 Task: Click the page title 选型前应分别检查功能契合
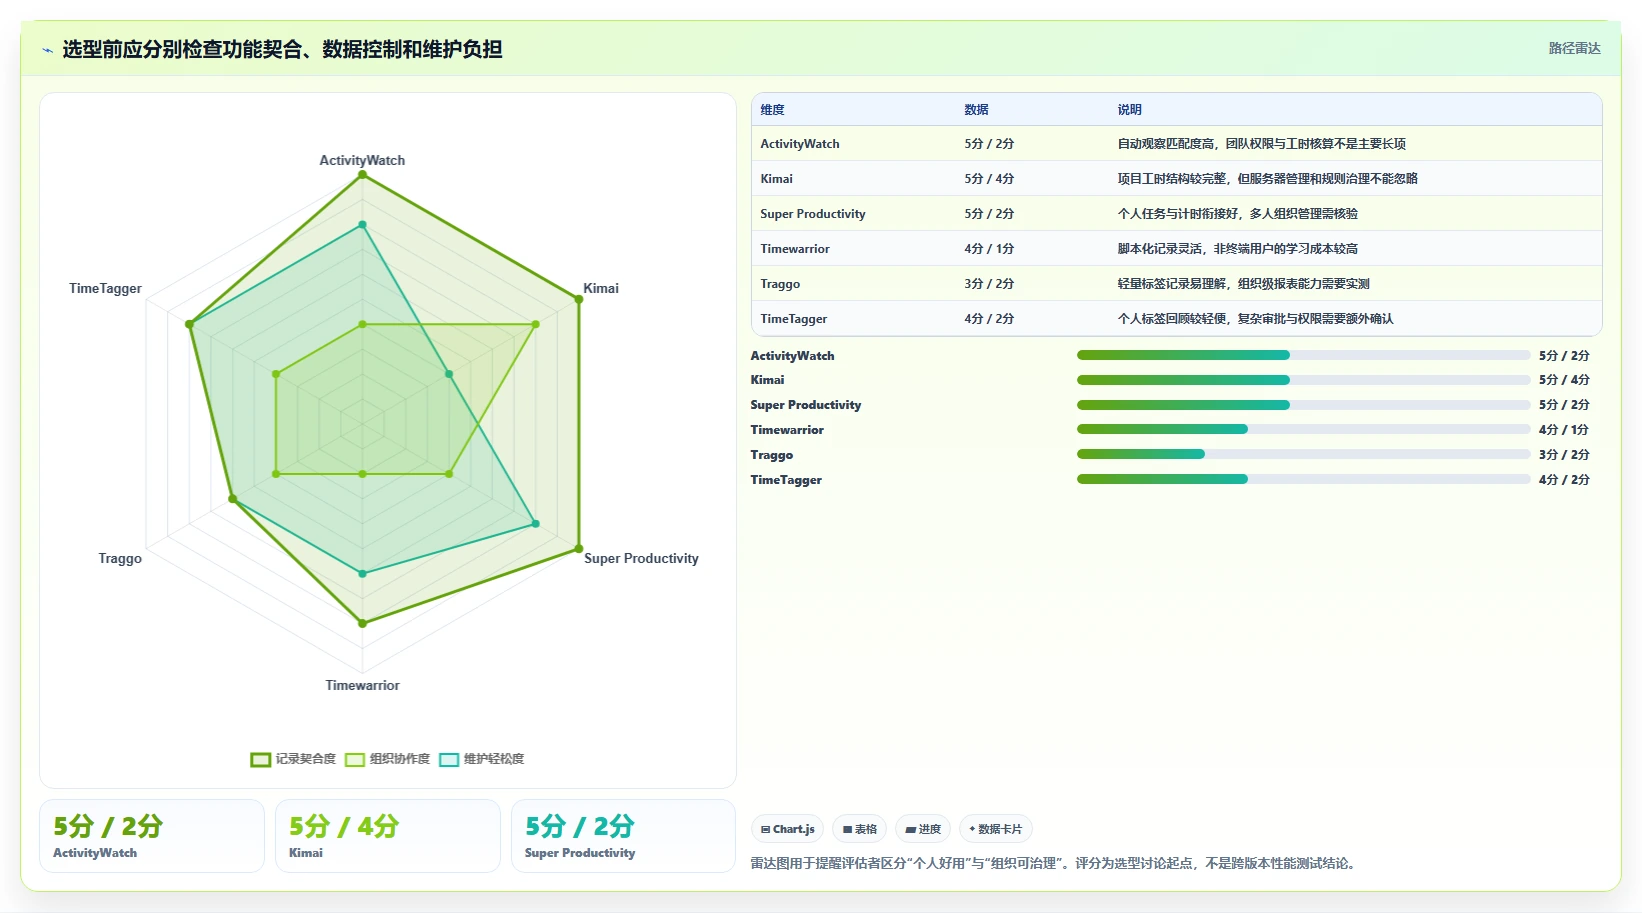click(x=282, y=49)
